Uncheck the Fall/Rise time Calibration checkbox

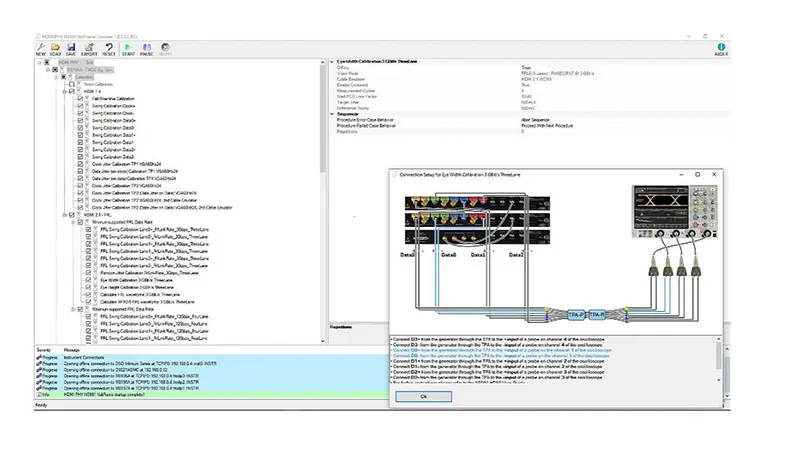pos(80,98)
